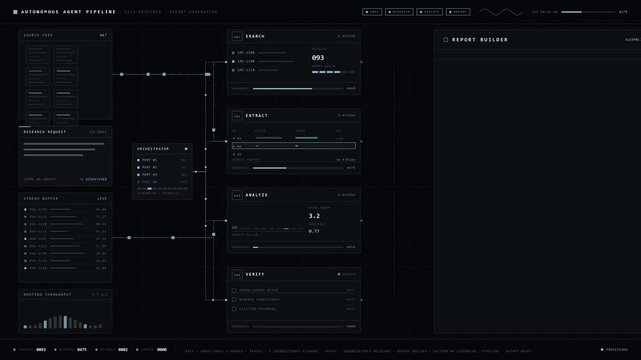Click the second pill button in the header
This screenshot has width=641, height=360.
[x=399, y=12]
